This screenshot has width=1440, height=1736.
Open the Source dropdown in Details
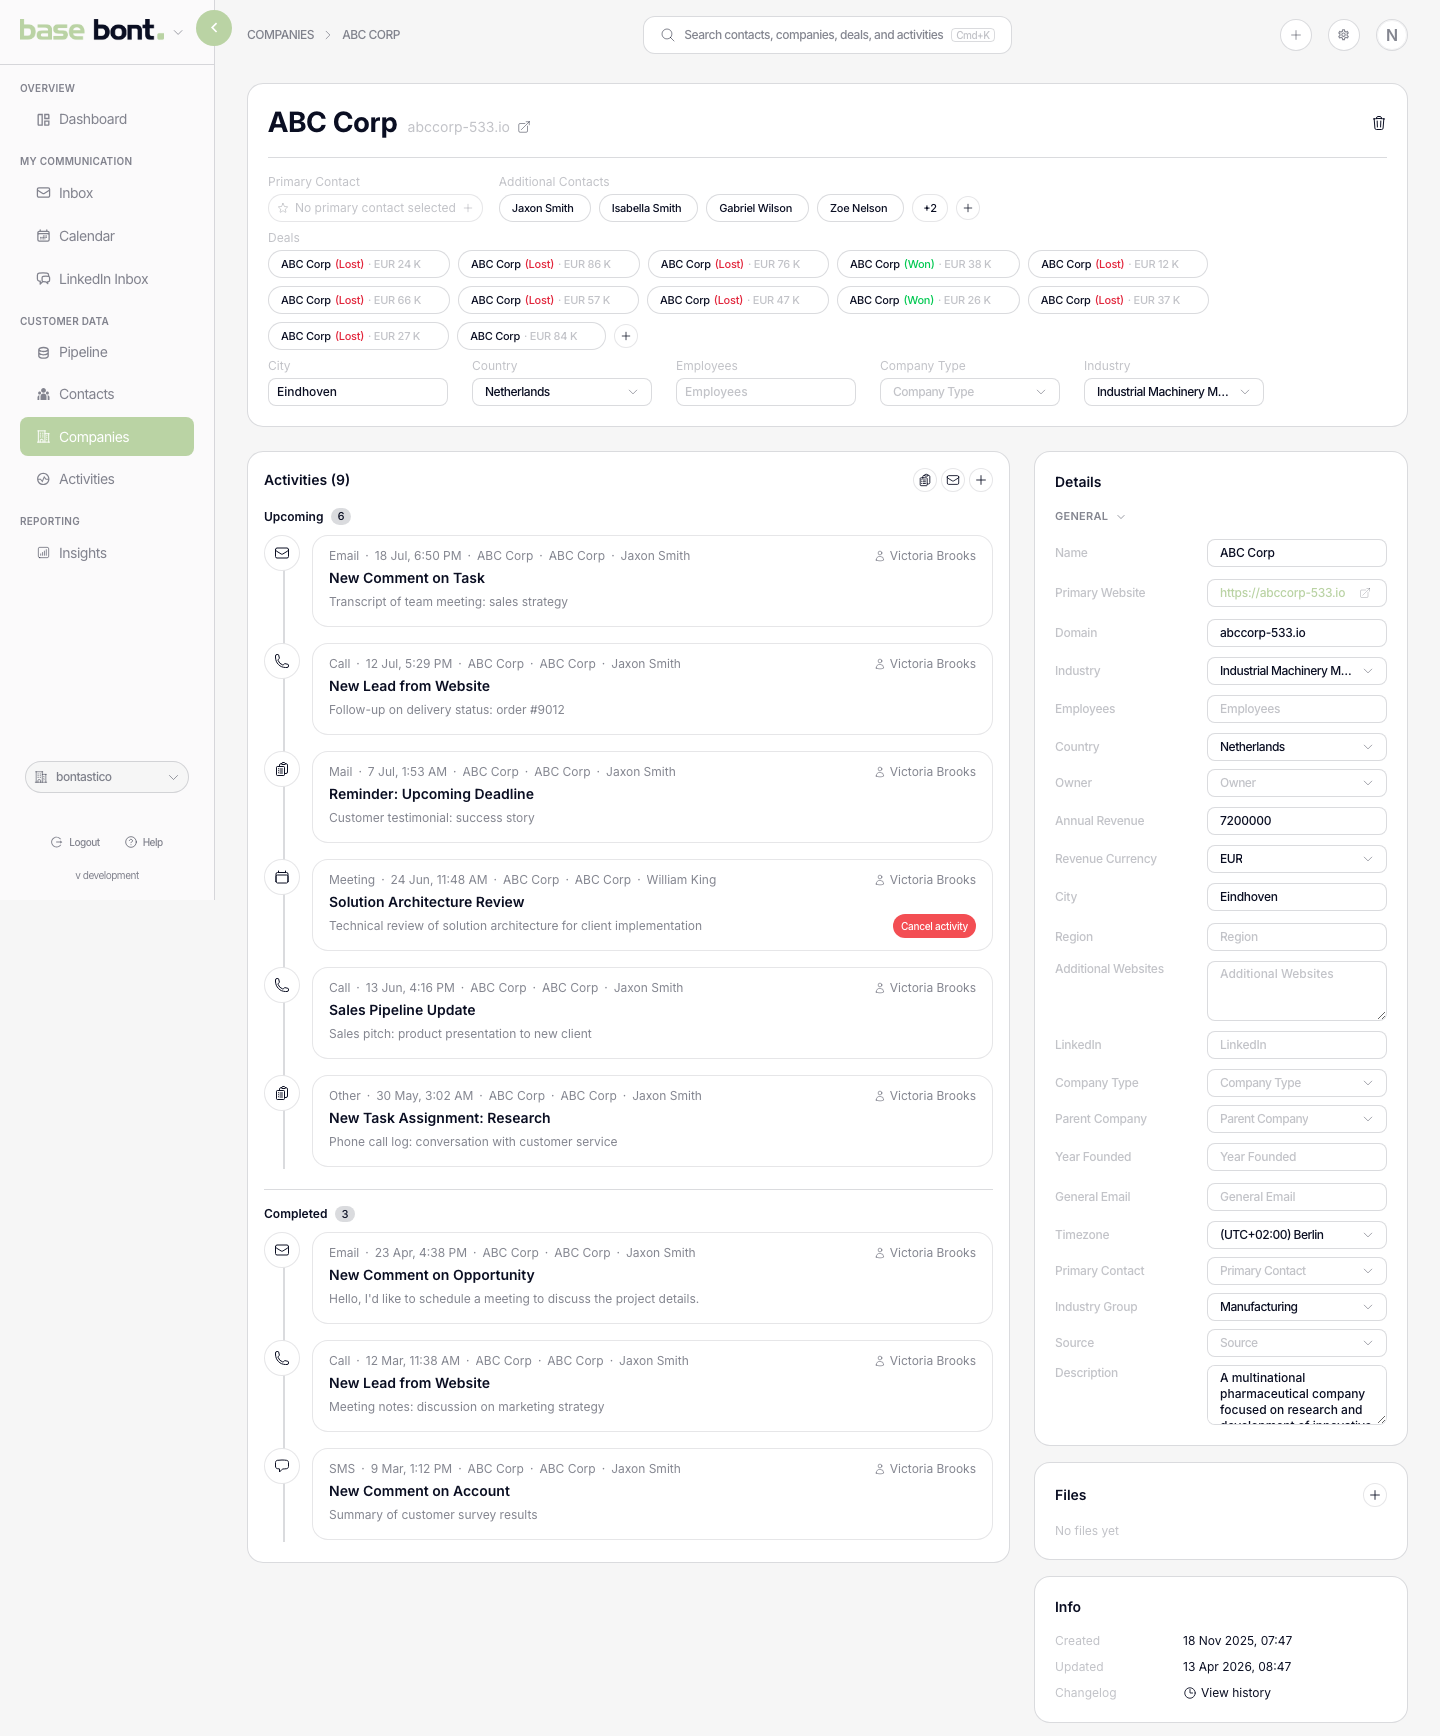click(1297, 1343)
